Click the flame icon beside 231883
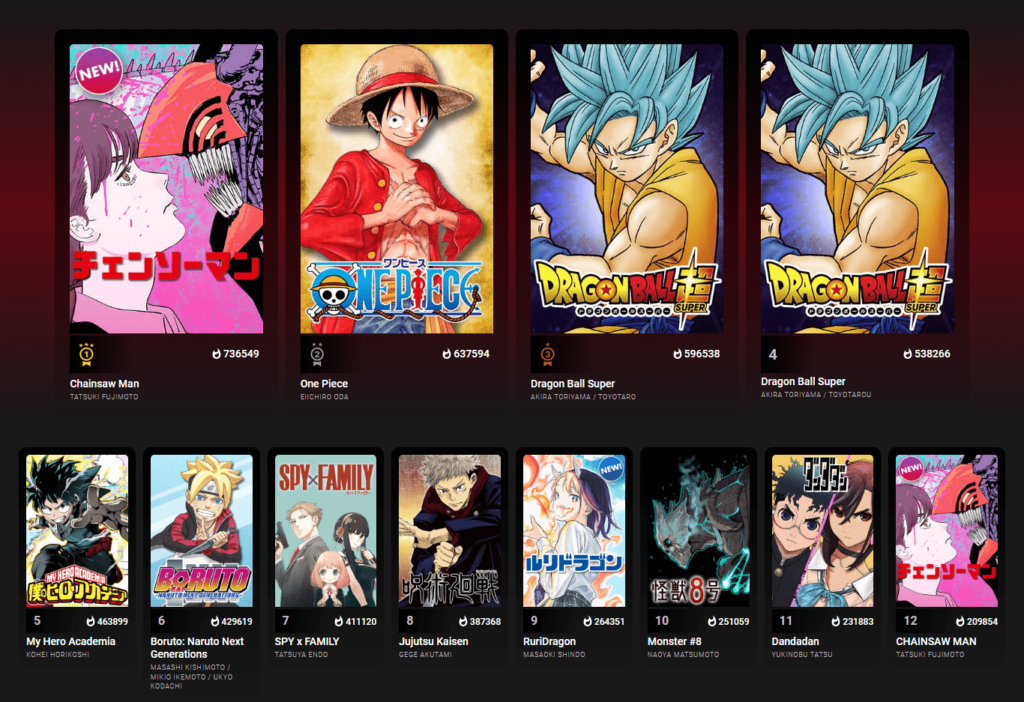The width and height of the screenshot is (1024, 702). point(835,622)
